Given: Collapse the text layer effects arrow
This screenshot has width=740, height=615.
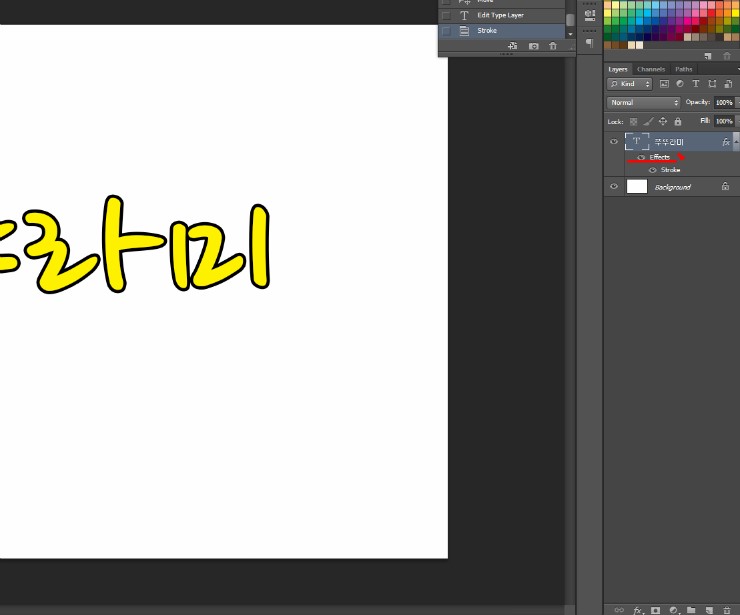Looking at the screenshot, I should (736, 142).
